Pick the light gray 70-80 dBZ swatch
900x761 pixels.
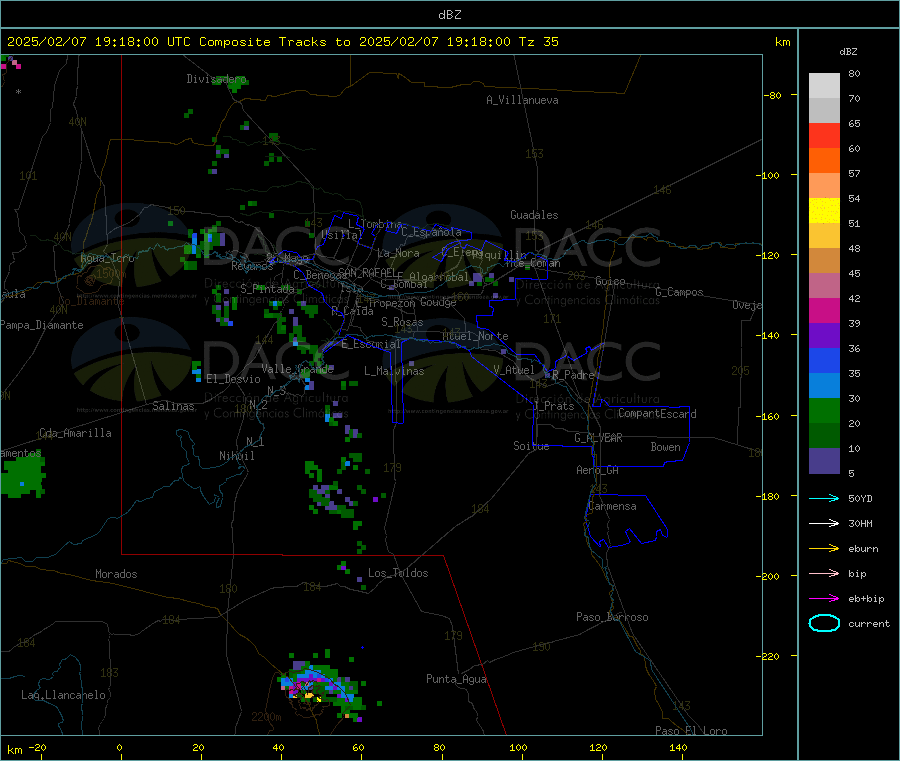point(824,86)
